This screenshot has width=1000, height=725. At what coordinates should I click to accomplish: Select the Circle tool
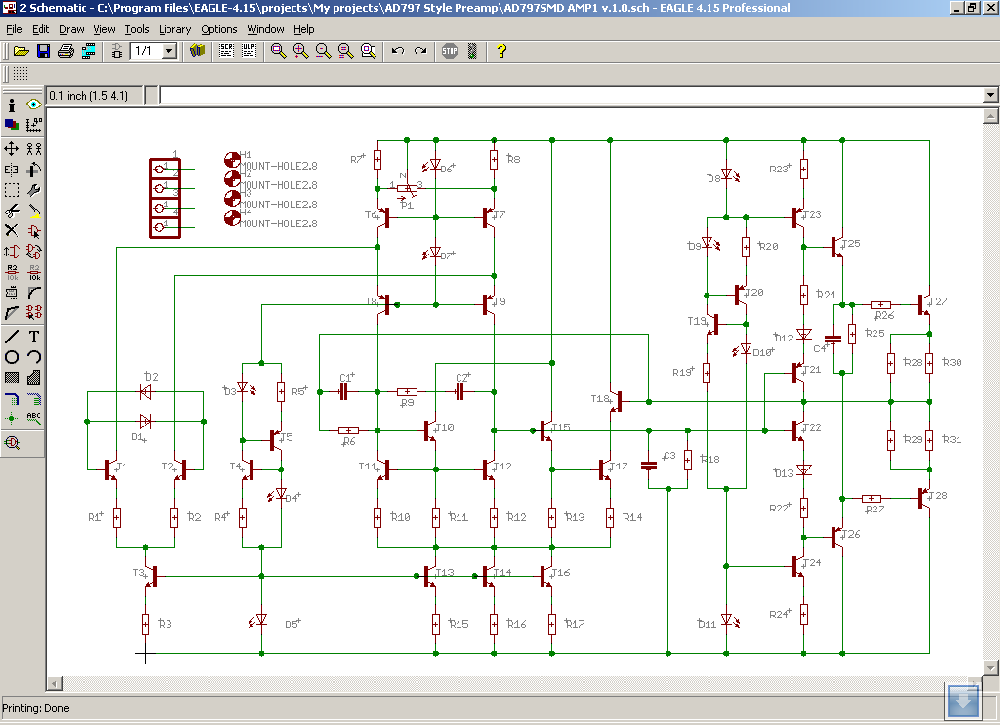click(x=11, y=356)
